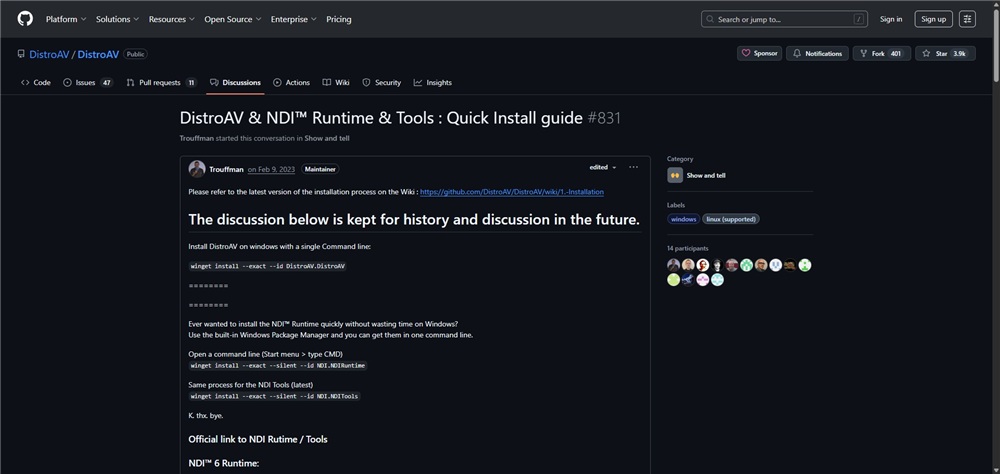Expand the Open Source menu
Viewport: 1000px width, 474px height.
[x=233, y=19]
